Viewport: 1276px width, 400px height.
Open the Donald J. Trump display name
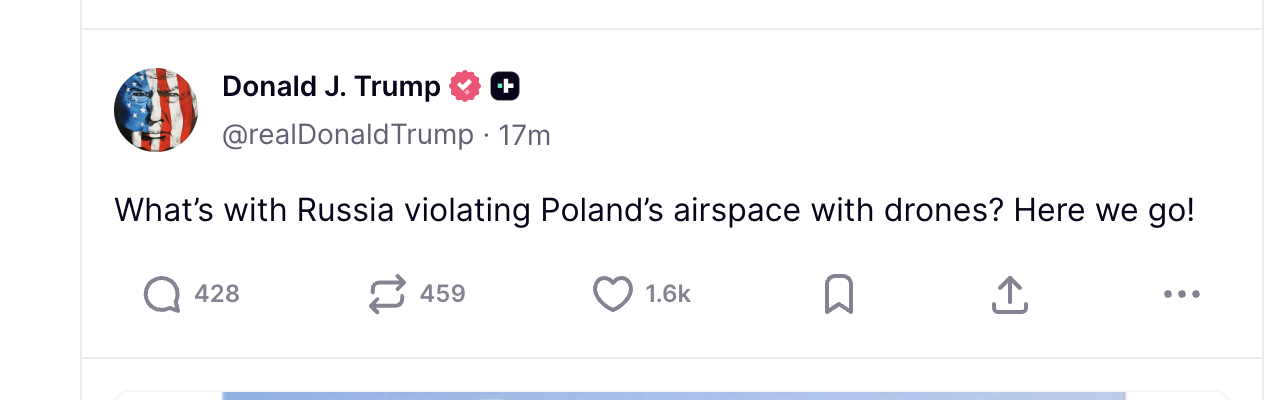(x=331, y=87)
